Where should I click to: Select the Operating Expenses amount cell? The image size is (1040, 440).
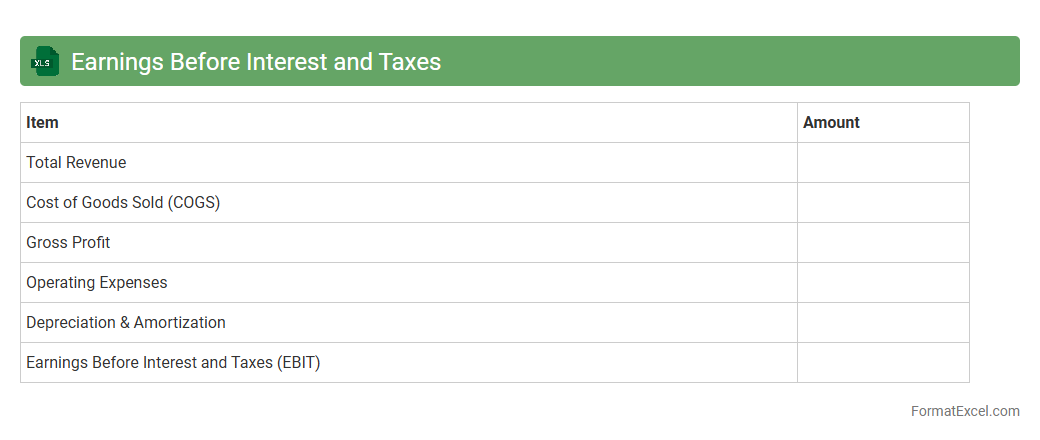click(883, 282)
